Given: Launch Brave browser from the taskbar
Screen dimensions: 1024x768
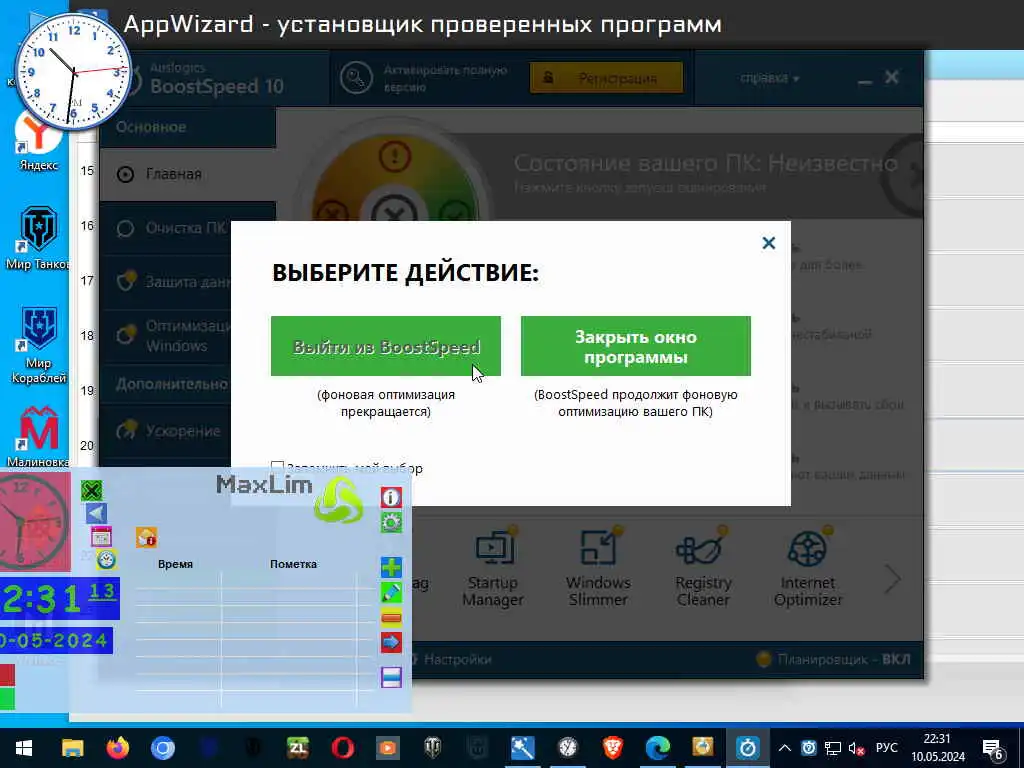Looking at the screenshot, I should pyautogui.click(x=613, y=748).
